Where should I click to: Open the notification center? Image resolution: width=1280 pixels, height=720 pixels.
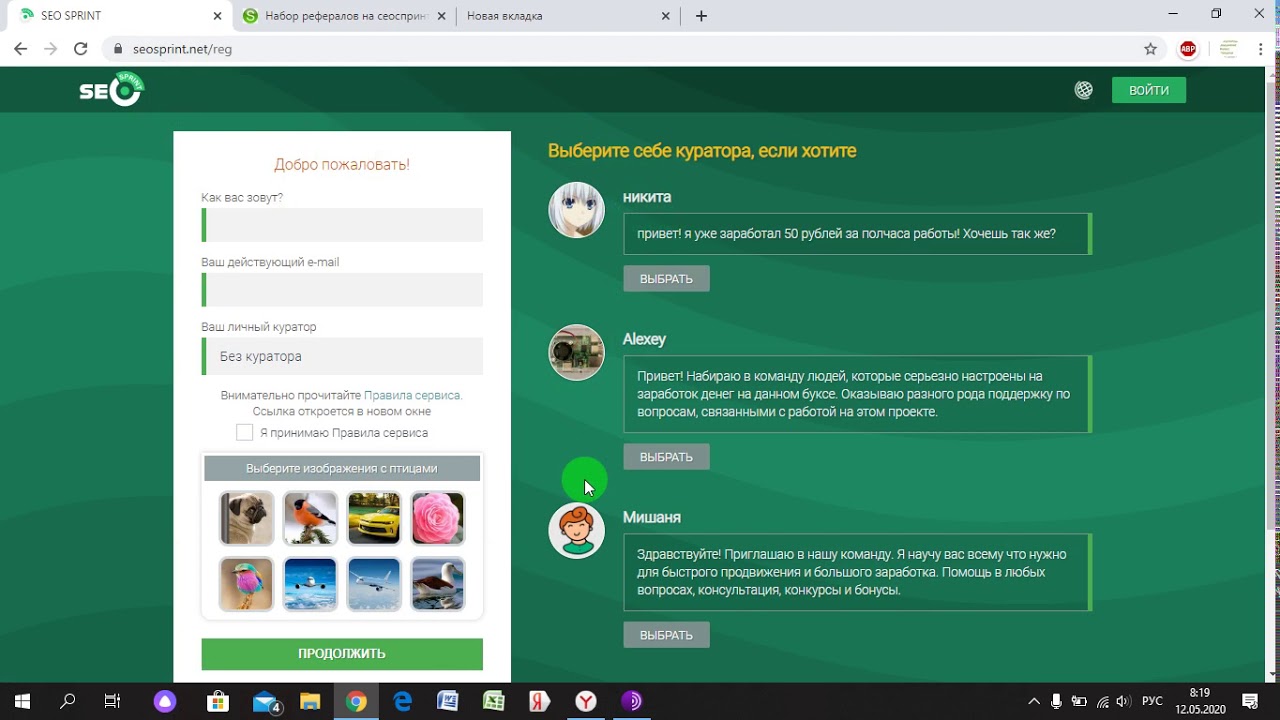click(1250, 701)
